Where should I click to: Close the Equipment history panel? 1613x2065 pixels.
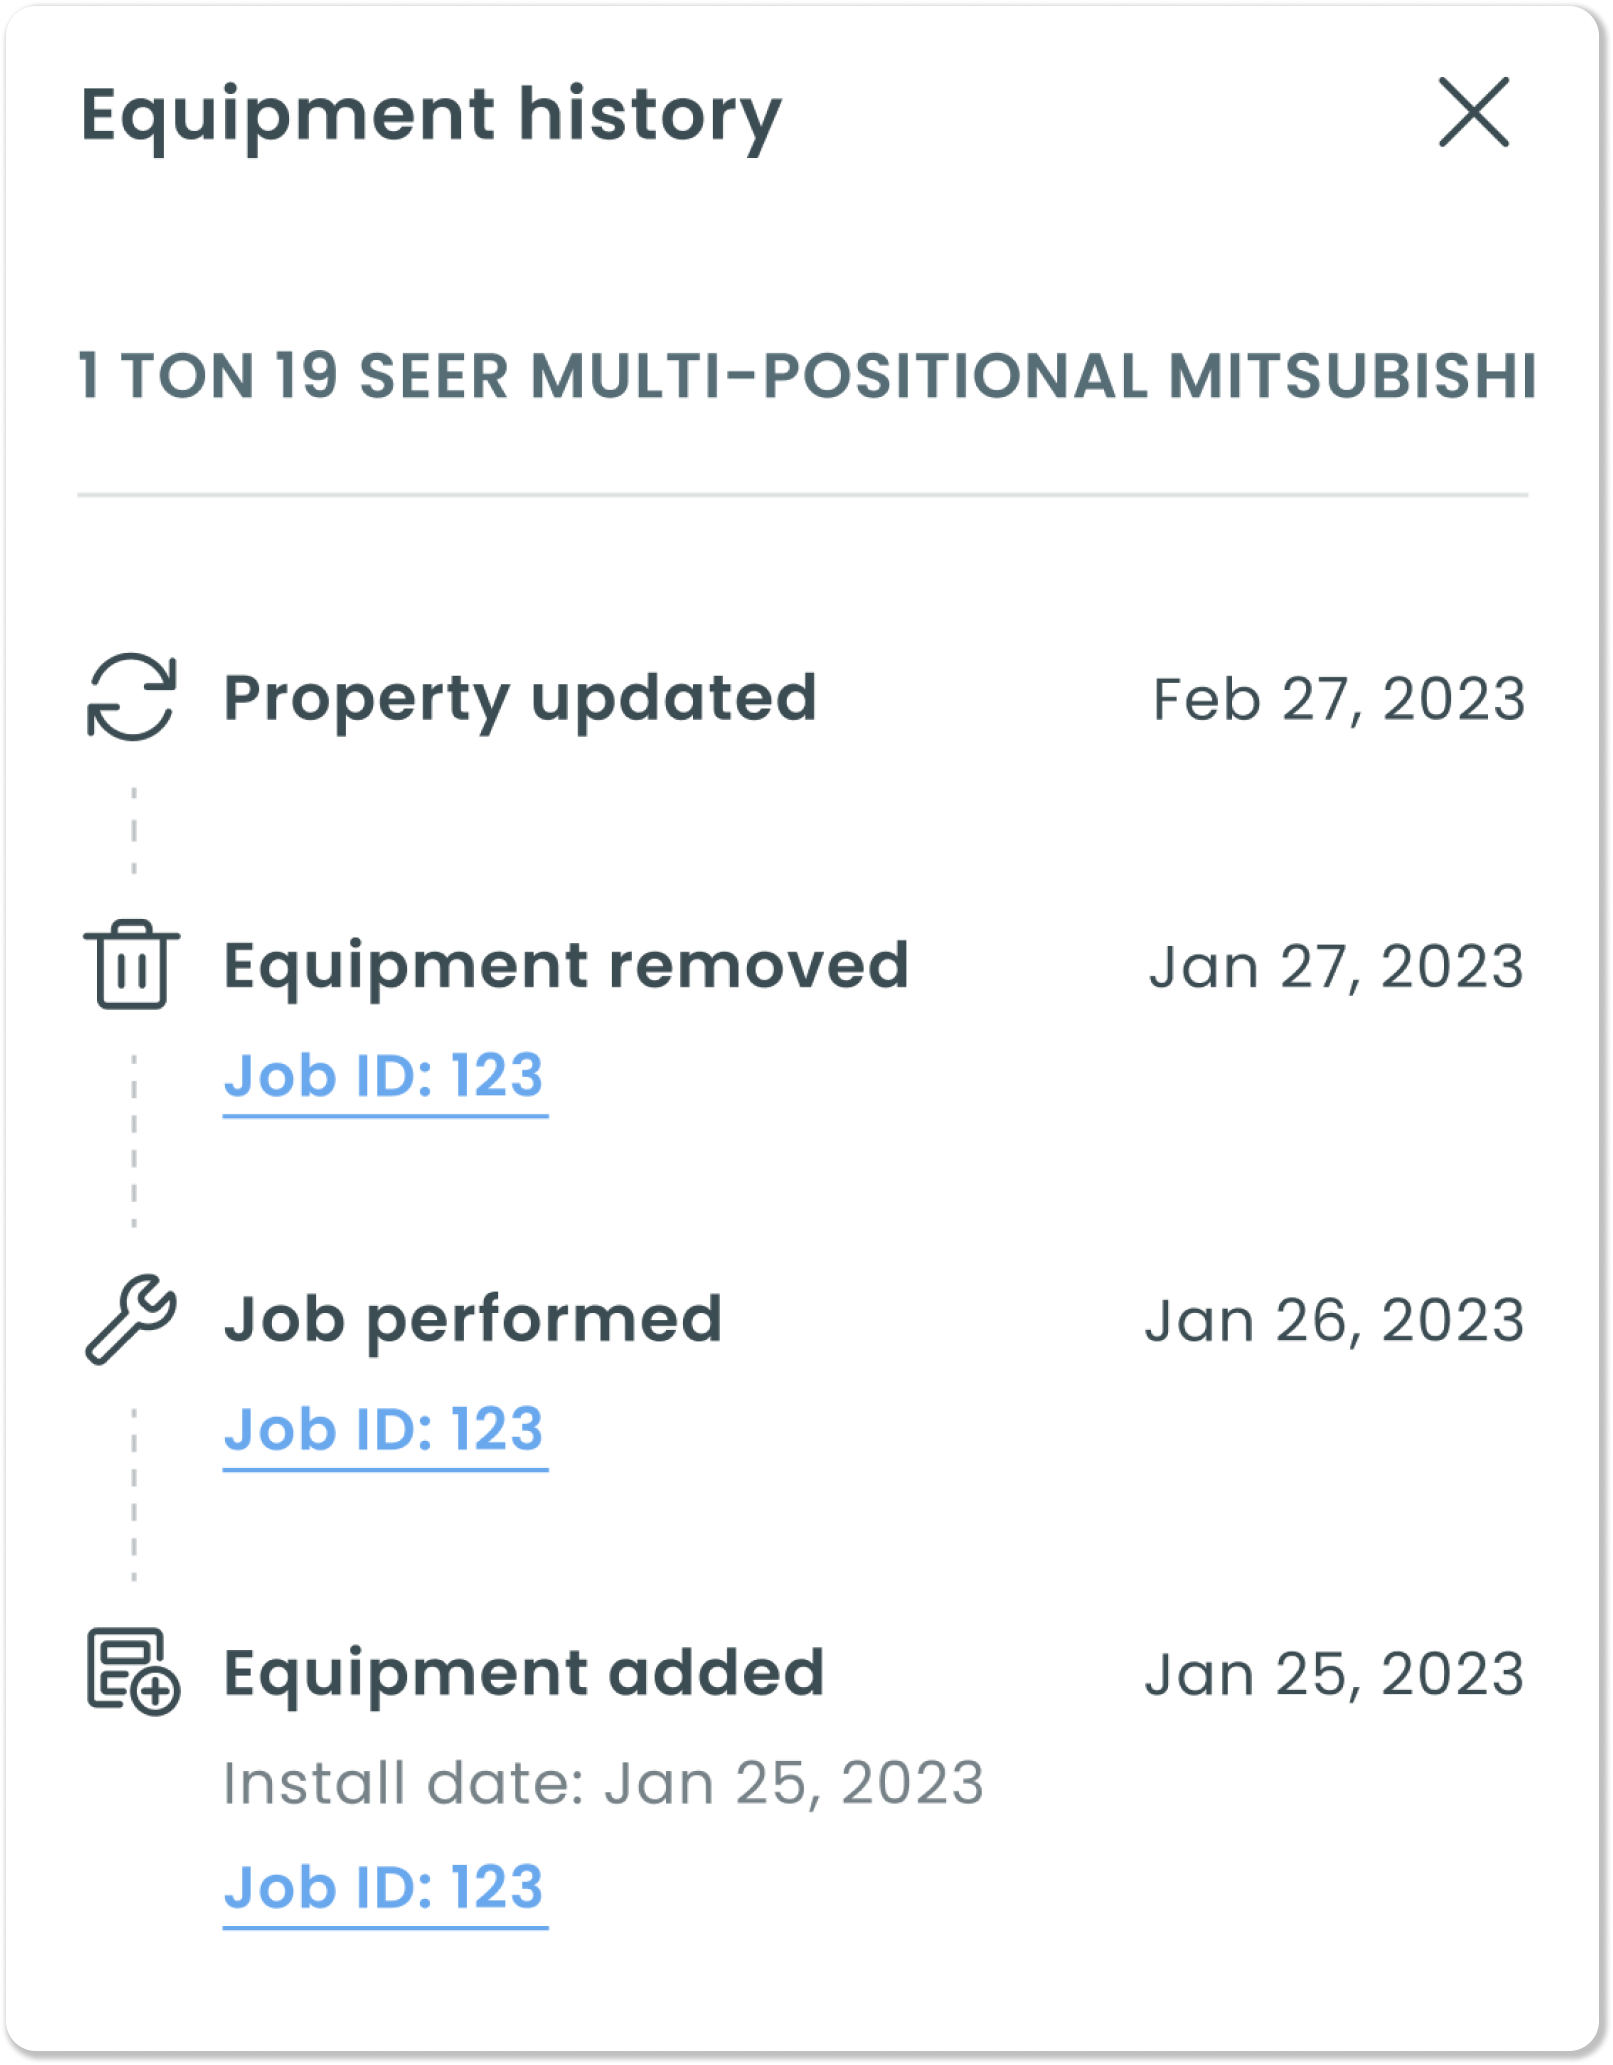(1473, 112)
